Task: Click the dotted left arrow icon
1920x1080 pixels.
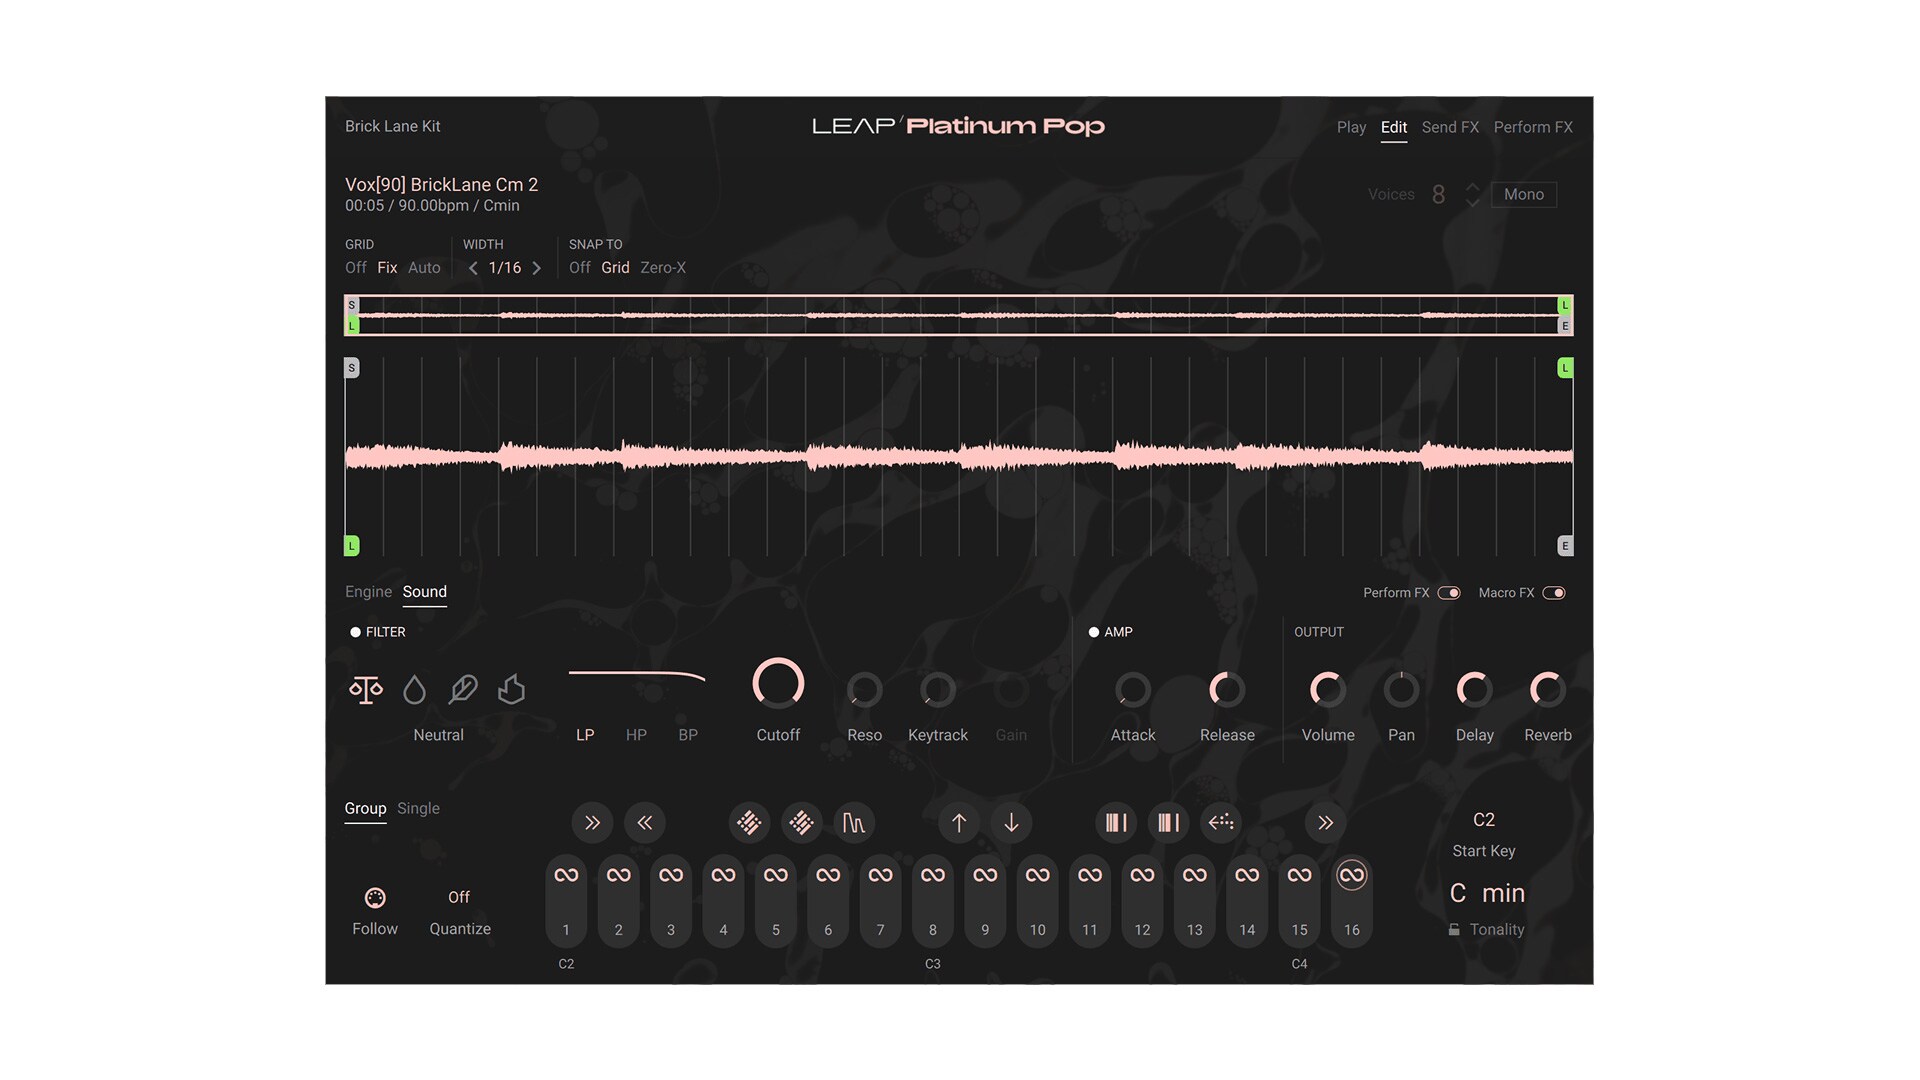Action: click(x=1221, y=823)
